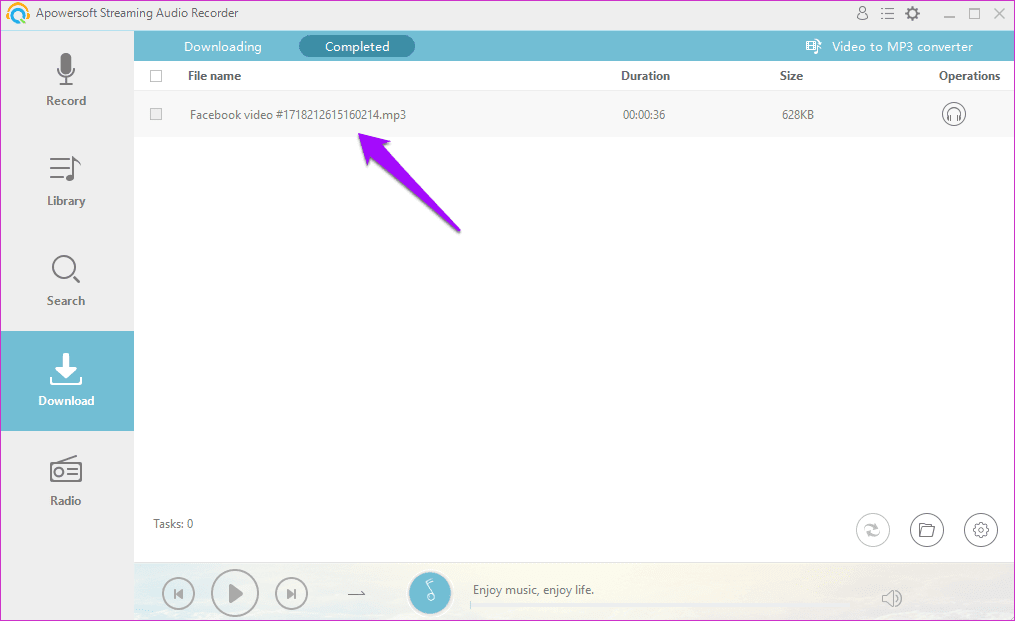Minimize the Apowersoft window

(x=950, y=14)
